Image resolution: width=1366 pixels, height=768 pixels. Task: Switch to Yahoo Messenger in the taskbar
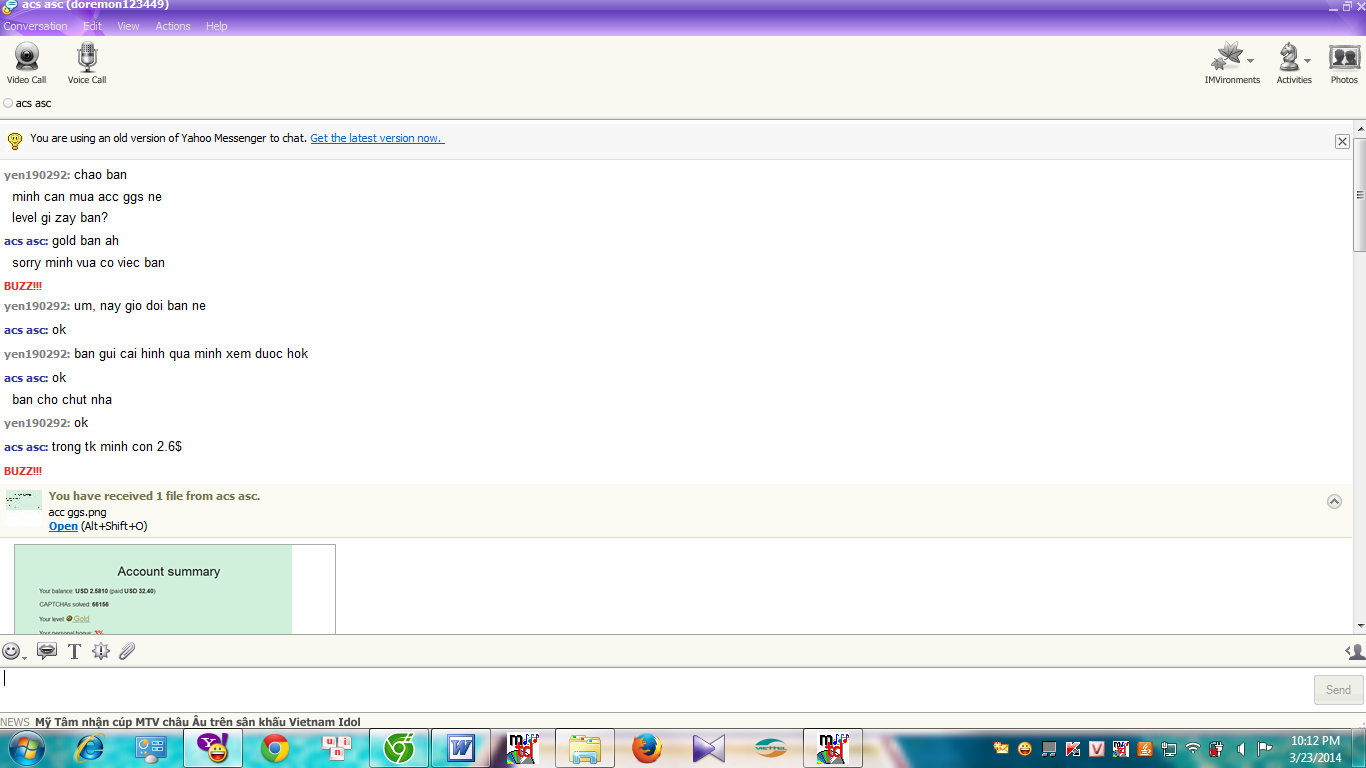213,748
